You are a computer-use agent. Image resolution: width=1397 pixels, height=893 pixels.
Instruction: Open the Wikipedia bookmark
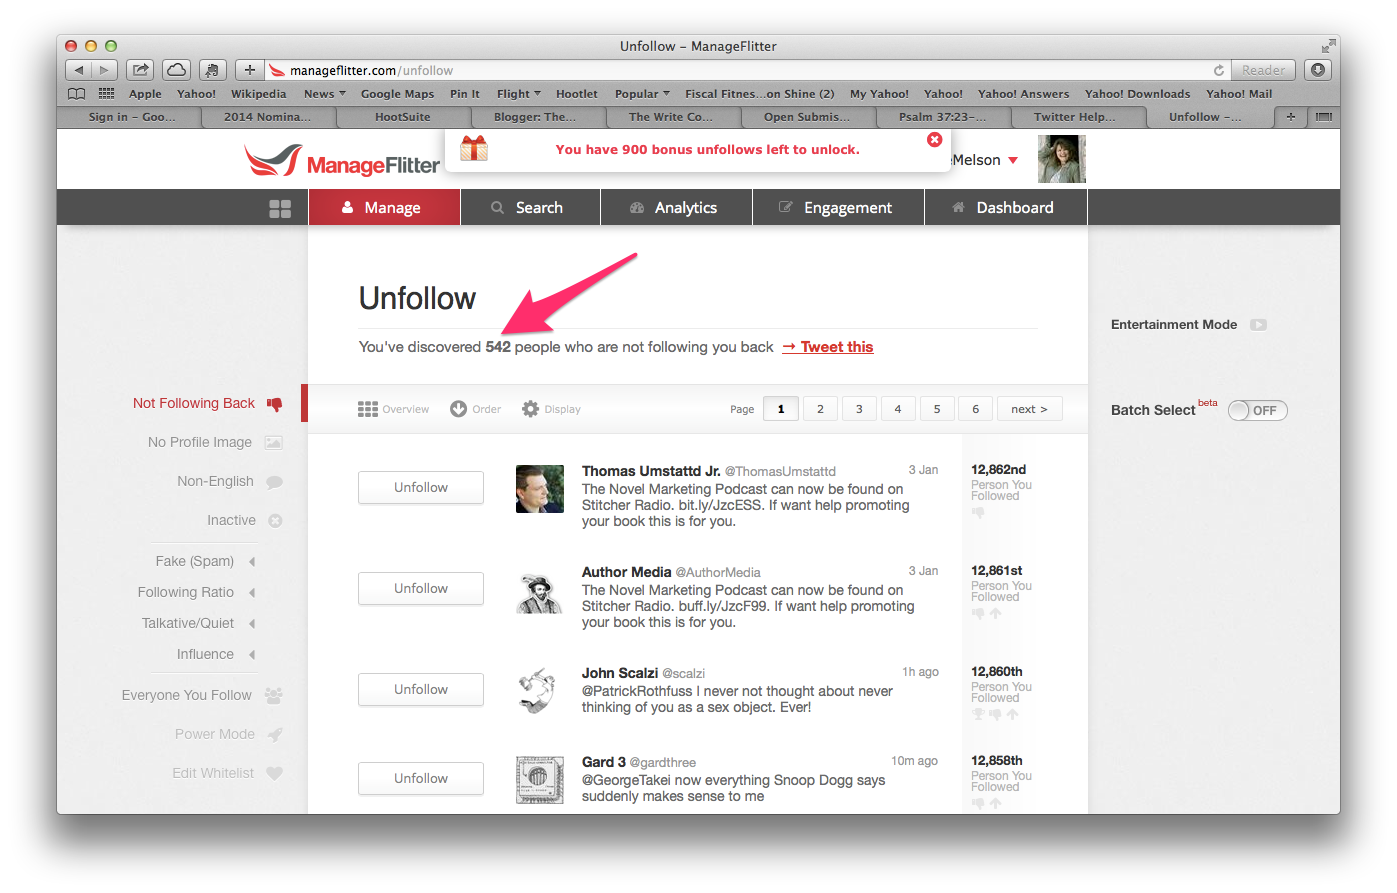click(259, 94)
